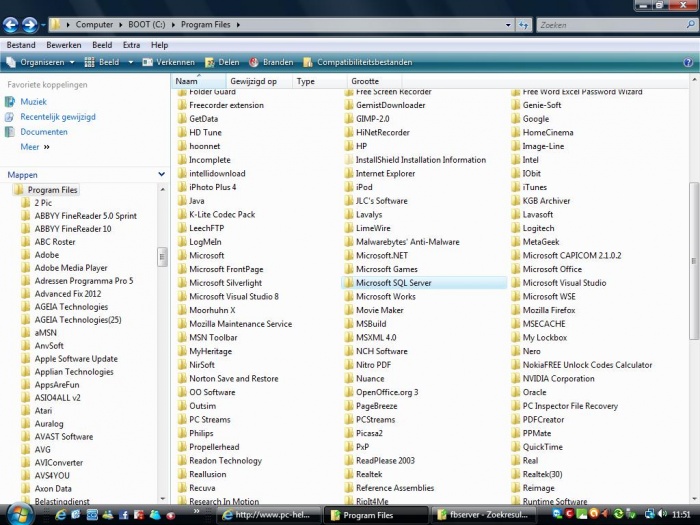Image resolution: width=700 pixels, height=525 pixels.
Task: Open the Microsoft SQL Server folder
Action: 393,283
